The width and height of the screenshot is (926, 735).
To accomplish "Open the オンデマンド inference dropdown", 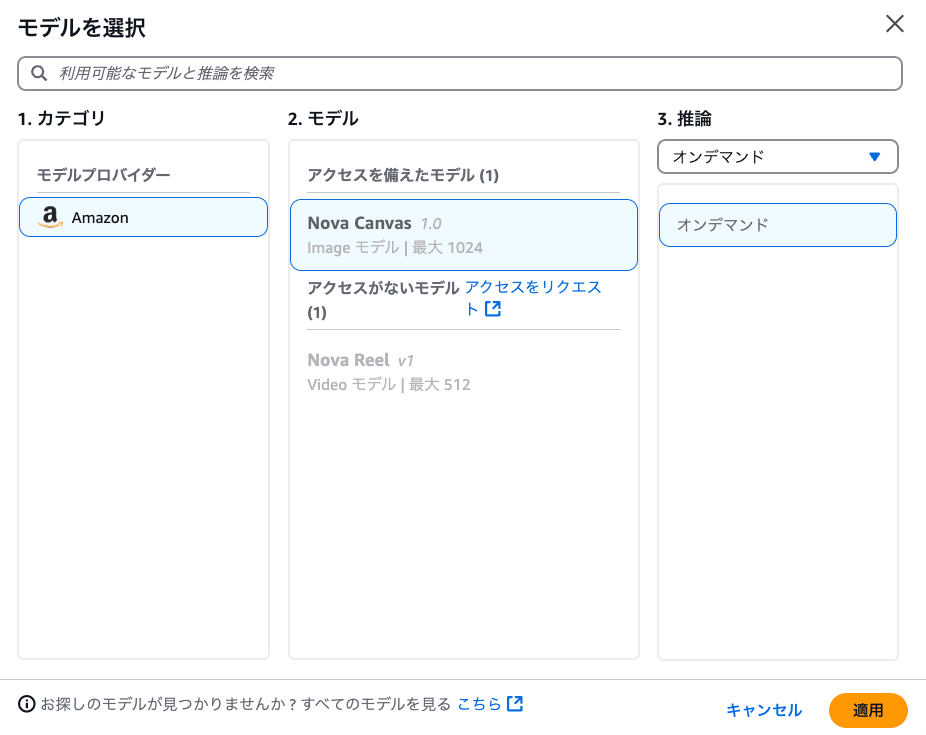I will 778,156.
